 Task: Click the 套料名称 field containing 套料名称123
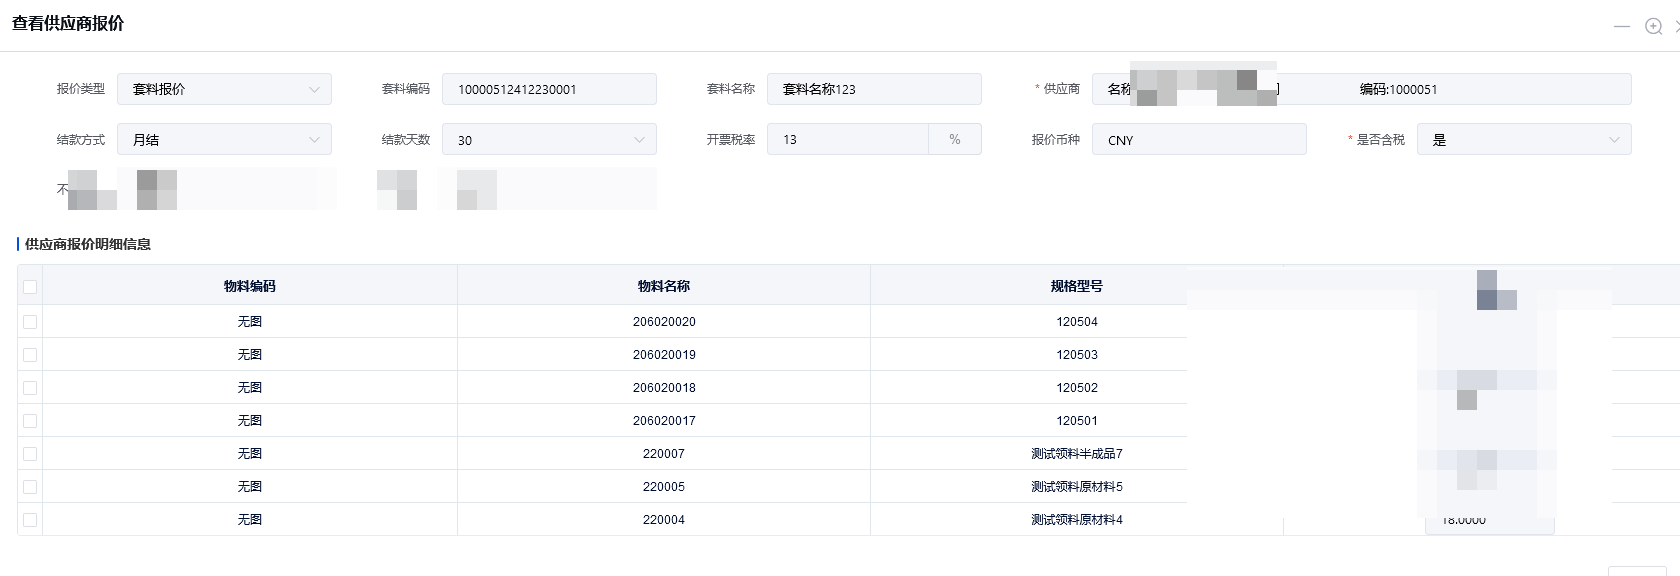[x=874, y=89]
